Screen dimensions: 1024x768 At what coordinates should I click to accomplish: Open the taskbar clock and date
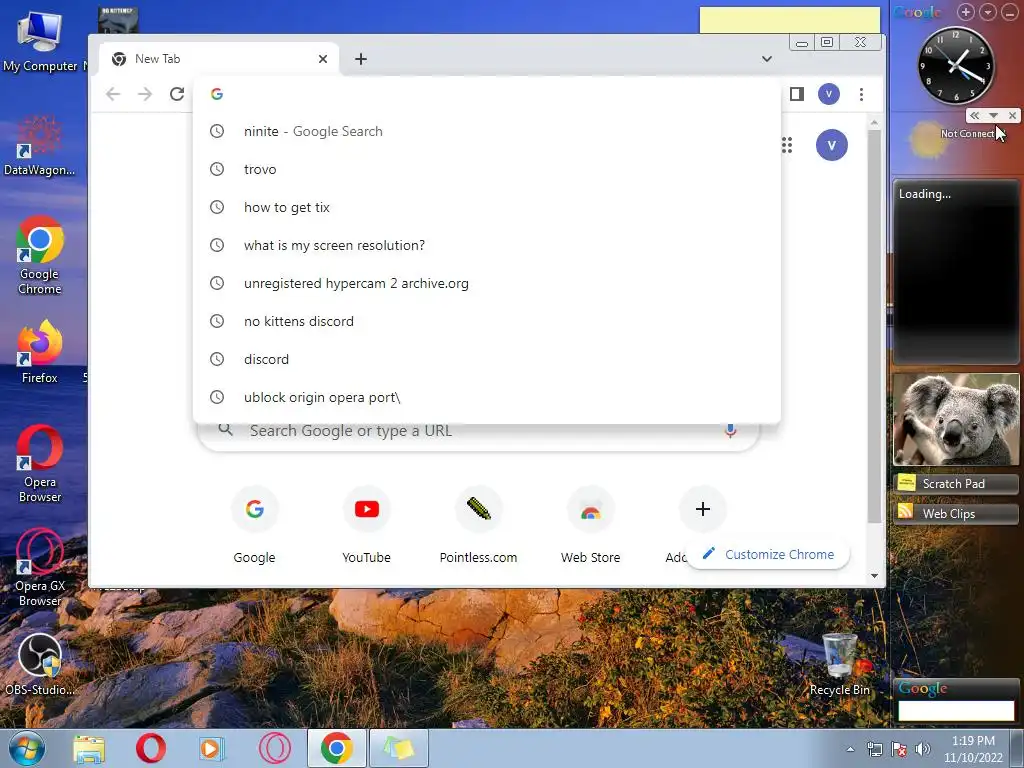click(x=973, y=749)
